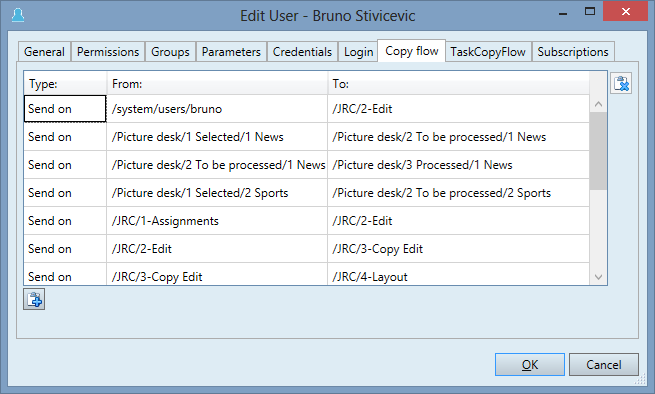Screen dimensions: 655x394
Task: Minimize the Edit User window
Action: click(x=563, y=13)
